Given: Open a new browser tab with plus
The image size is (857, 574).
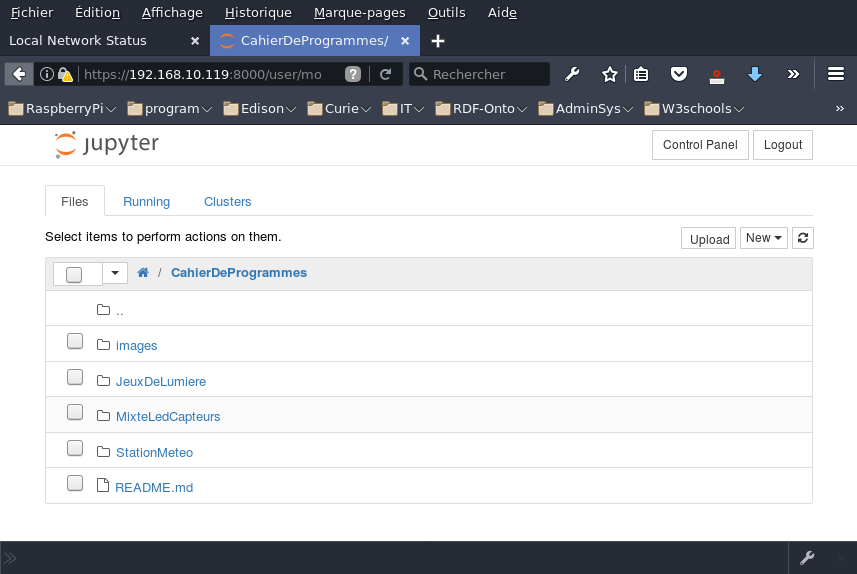Looking at the screenshot, I should point(437,41).
